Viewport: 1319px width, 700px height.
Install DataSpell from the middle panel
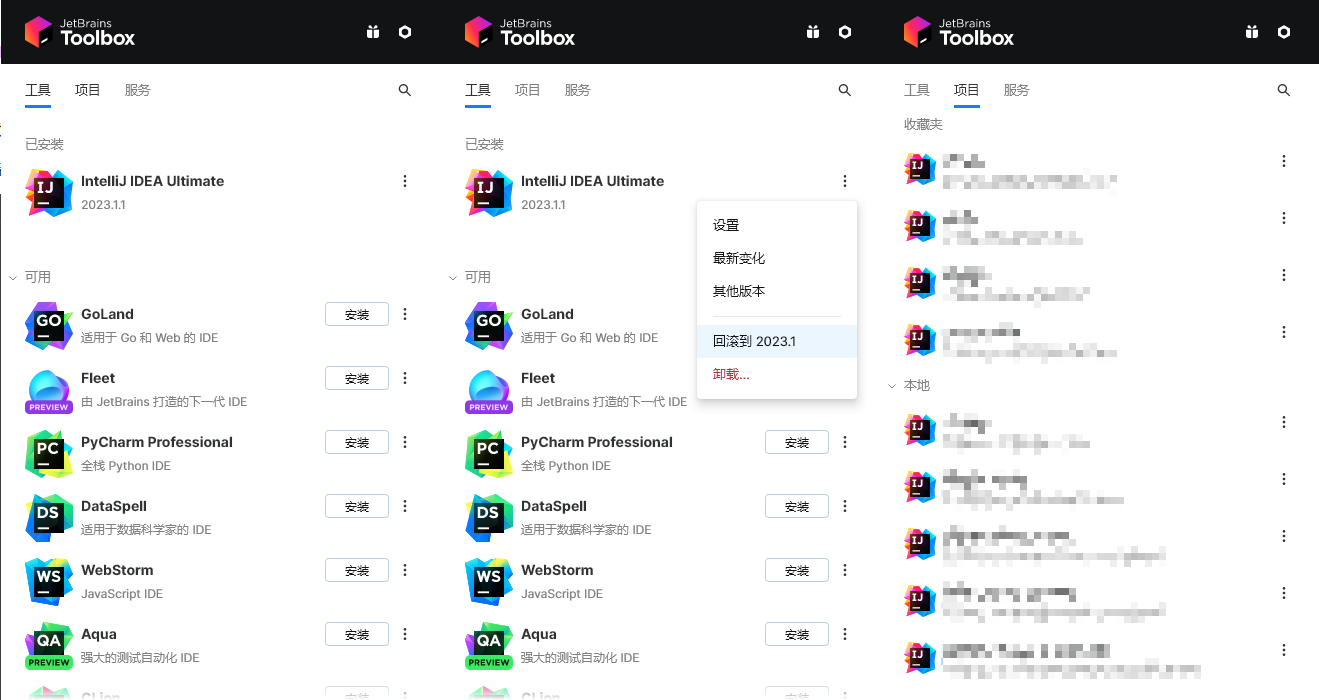[797, 506]
